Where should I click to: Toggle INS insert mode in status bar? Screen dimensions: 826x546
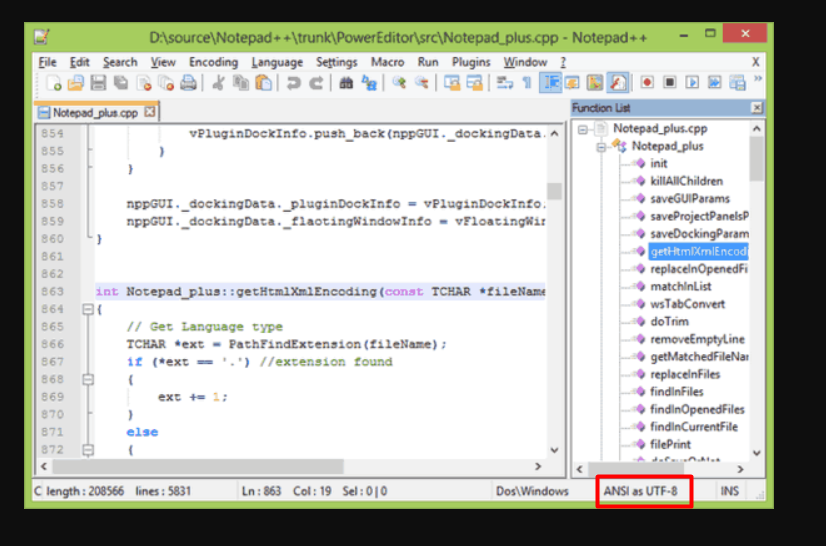(730, 491)
